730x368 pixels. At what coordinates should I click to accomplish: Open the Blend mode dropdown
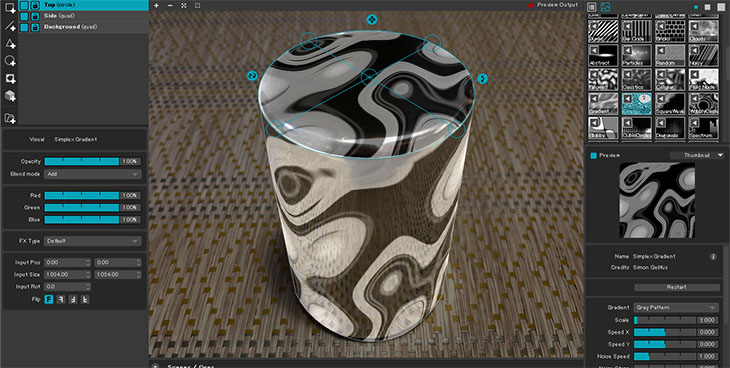(93, 174)
